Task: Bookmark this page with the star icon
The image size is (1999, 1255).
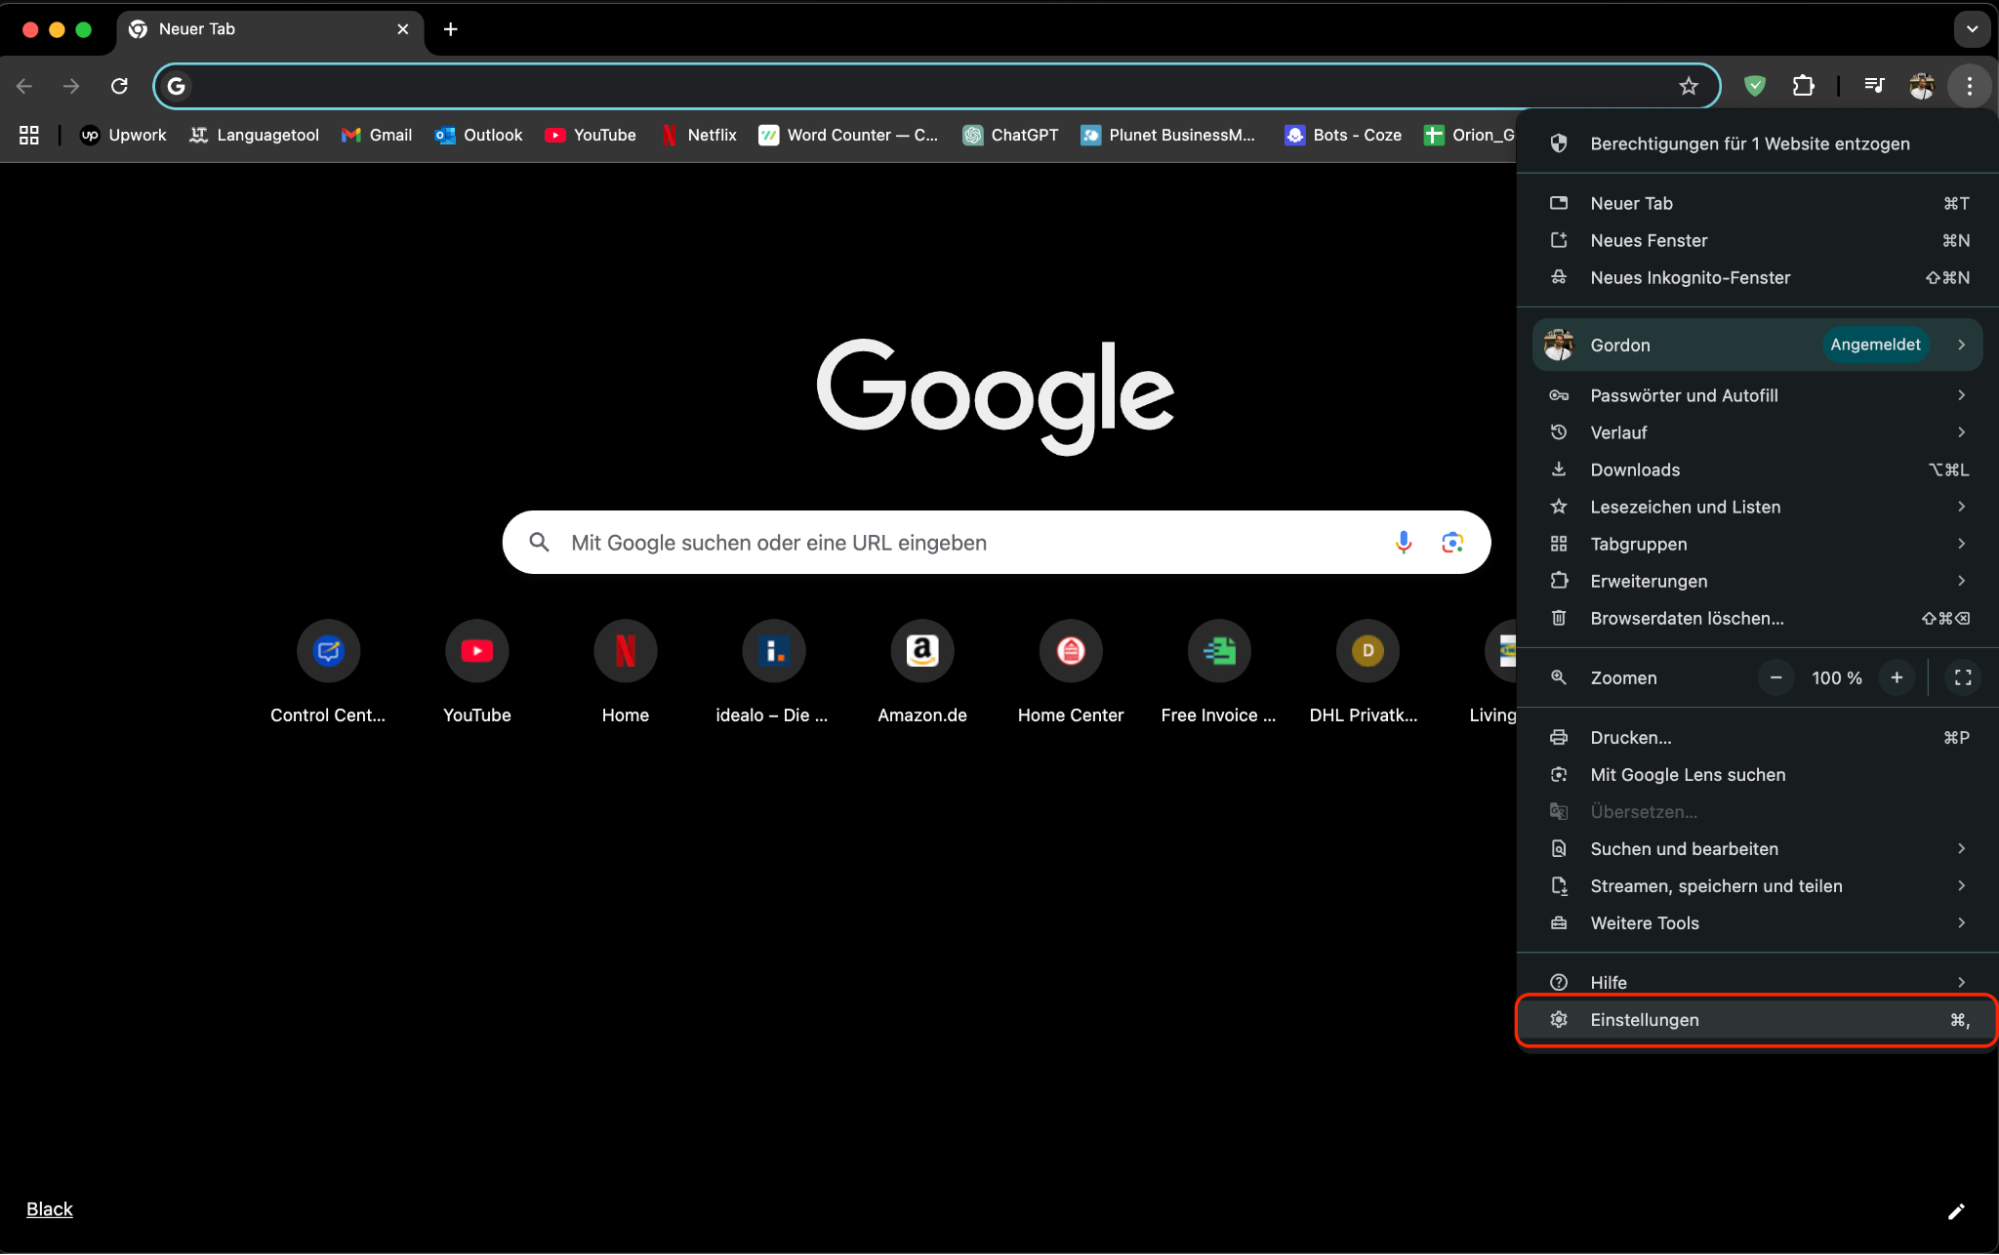Action: pos(1689,86)
